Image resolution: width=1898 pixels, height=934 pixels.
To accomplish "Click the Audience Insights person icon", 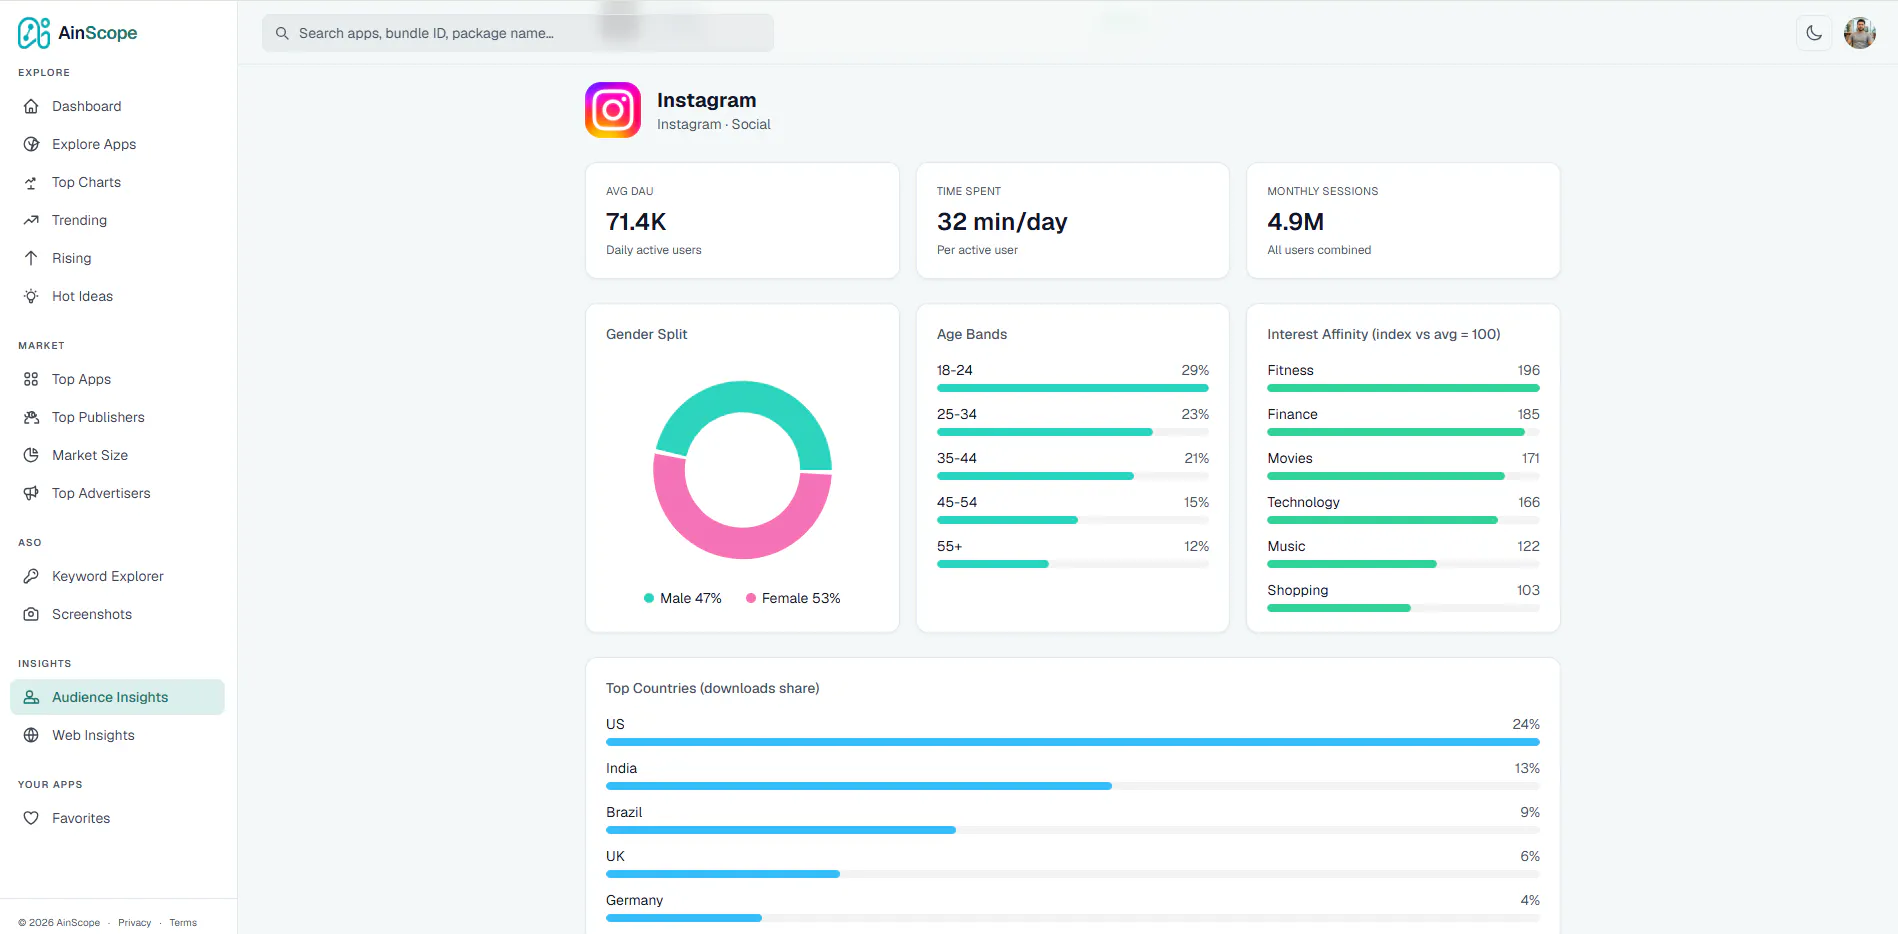I will click(31, 697).
